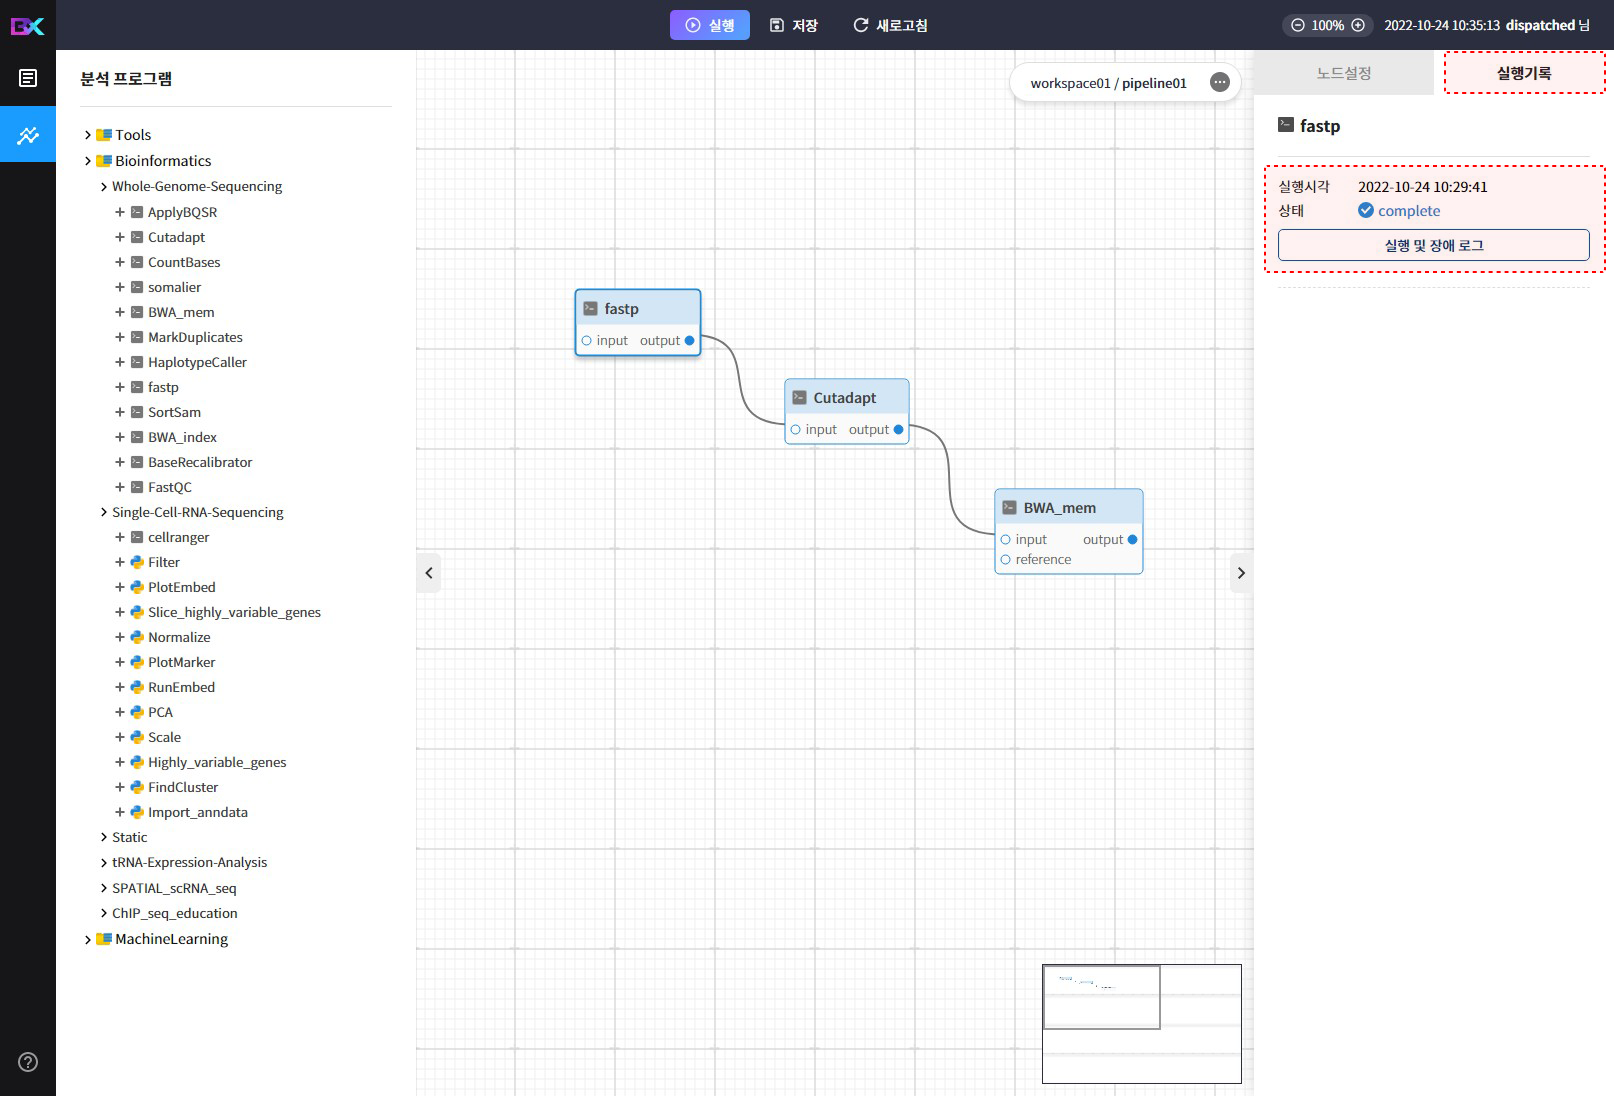Expand the Tools folder
The image size is (1614, 1096).
tap(88, 135)
